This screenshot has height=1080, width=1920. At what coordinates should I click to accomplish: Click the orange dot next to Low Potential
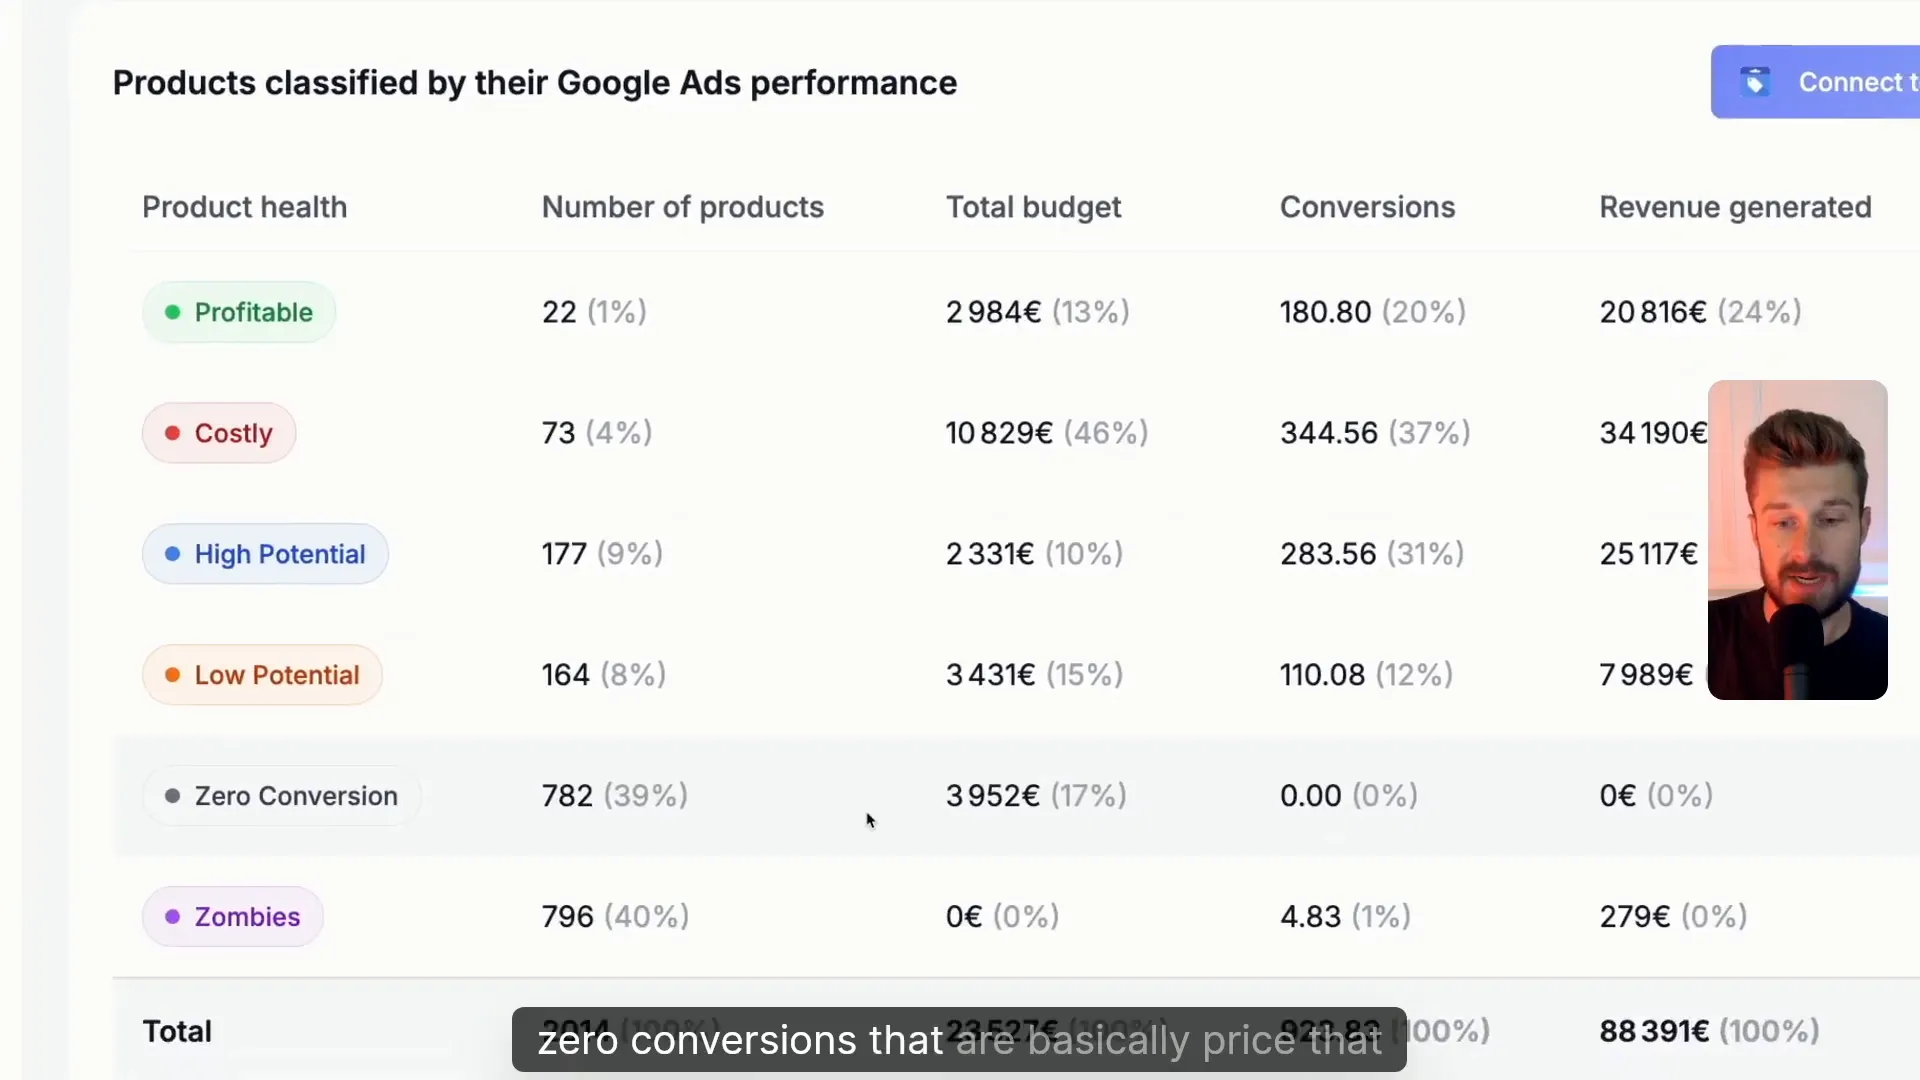point(173,675)
